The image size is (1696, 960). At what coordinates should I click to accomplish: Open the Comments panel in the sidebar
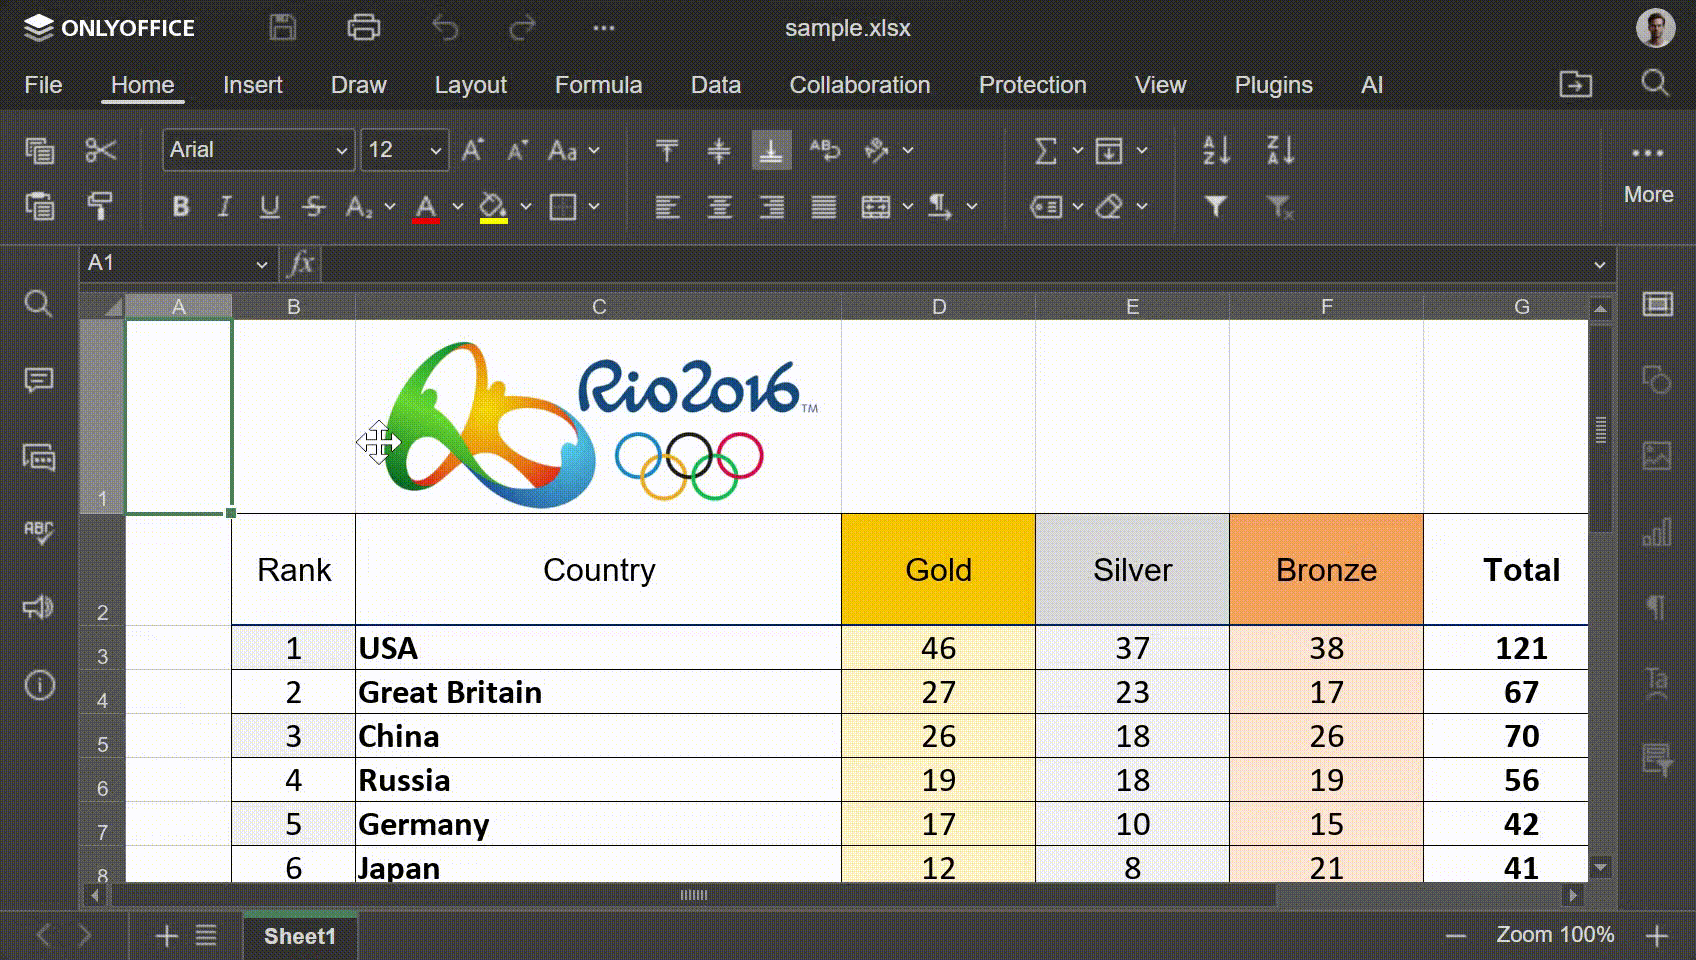38,380
